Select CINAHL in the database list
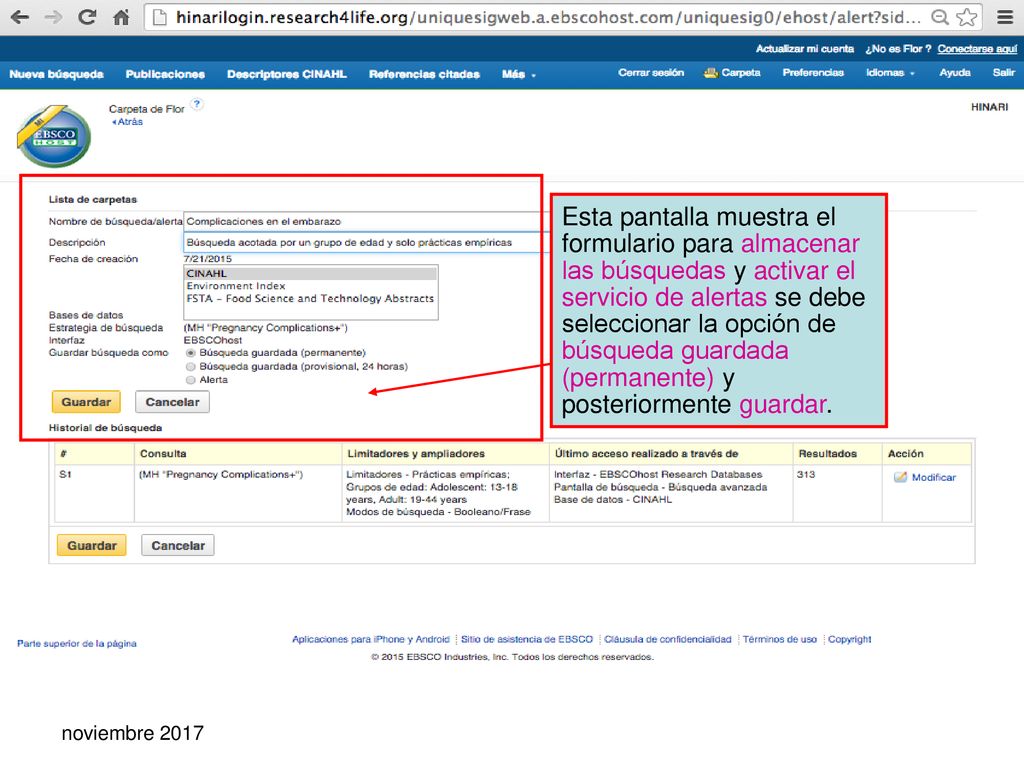This screenshot has width=1024, height=768. pos(311,274)
